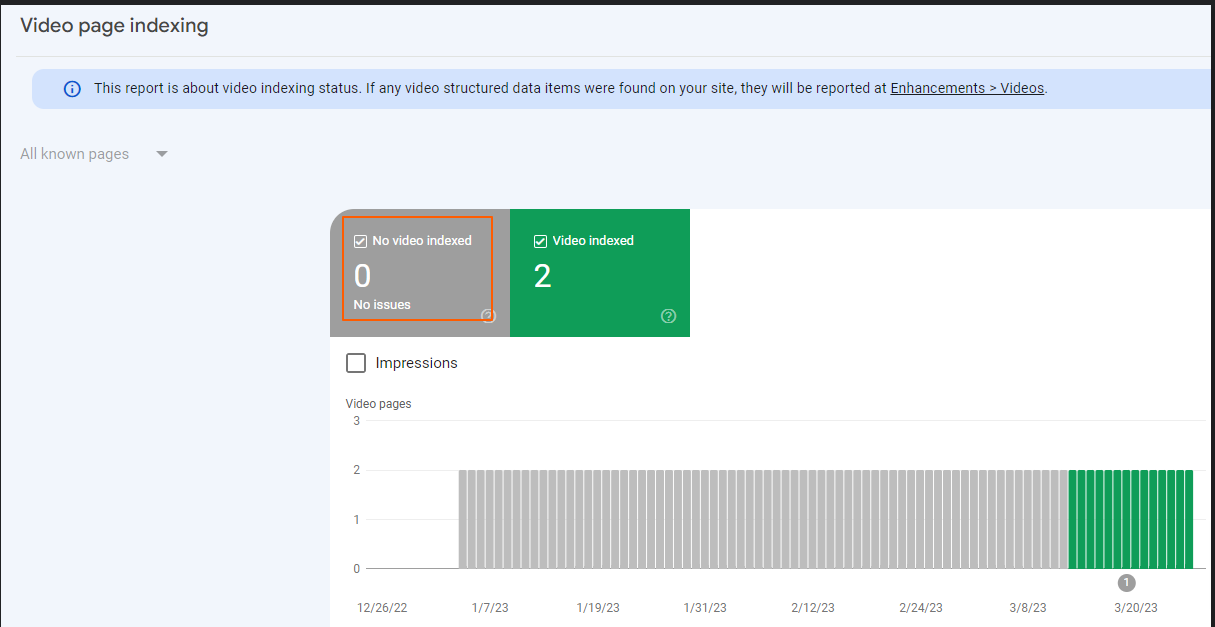Click the Video page indexing heading
The image size is (1215, 627).
point(114,26)
